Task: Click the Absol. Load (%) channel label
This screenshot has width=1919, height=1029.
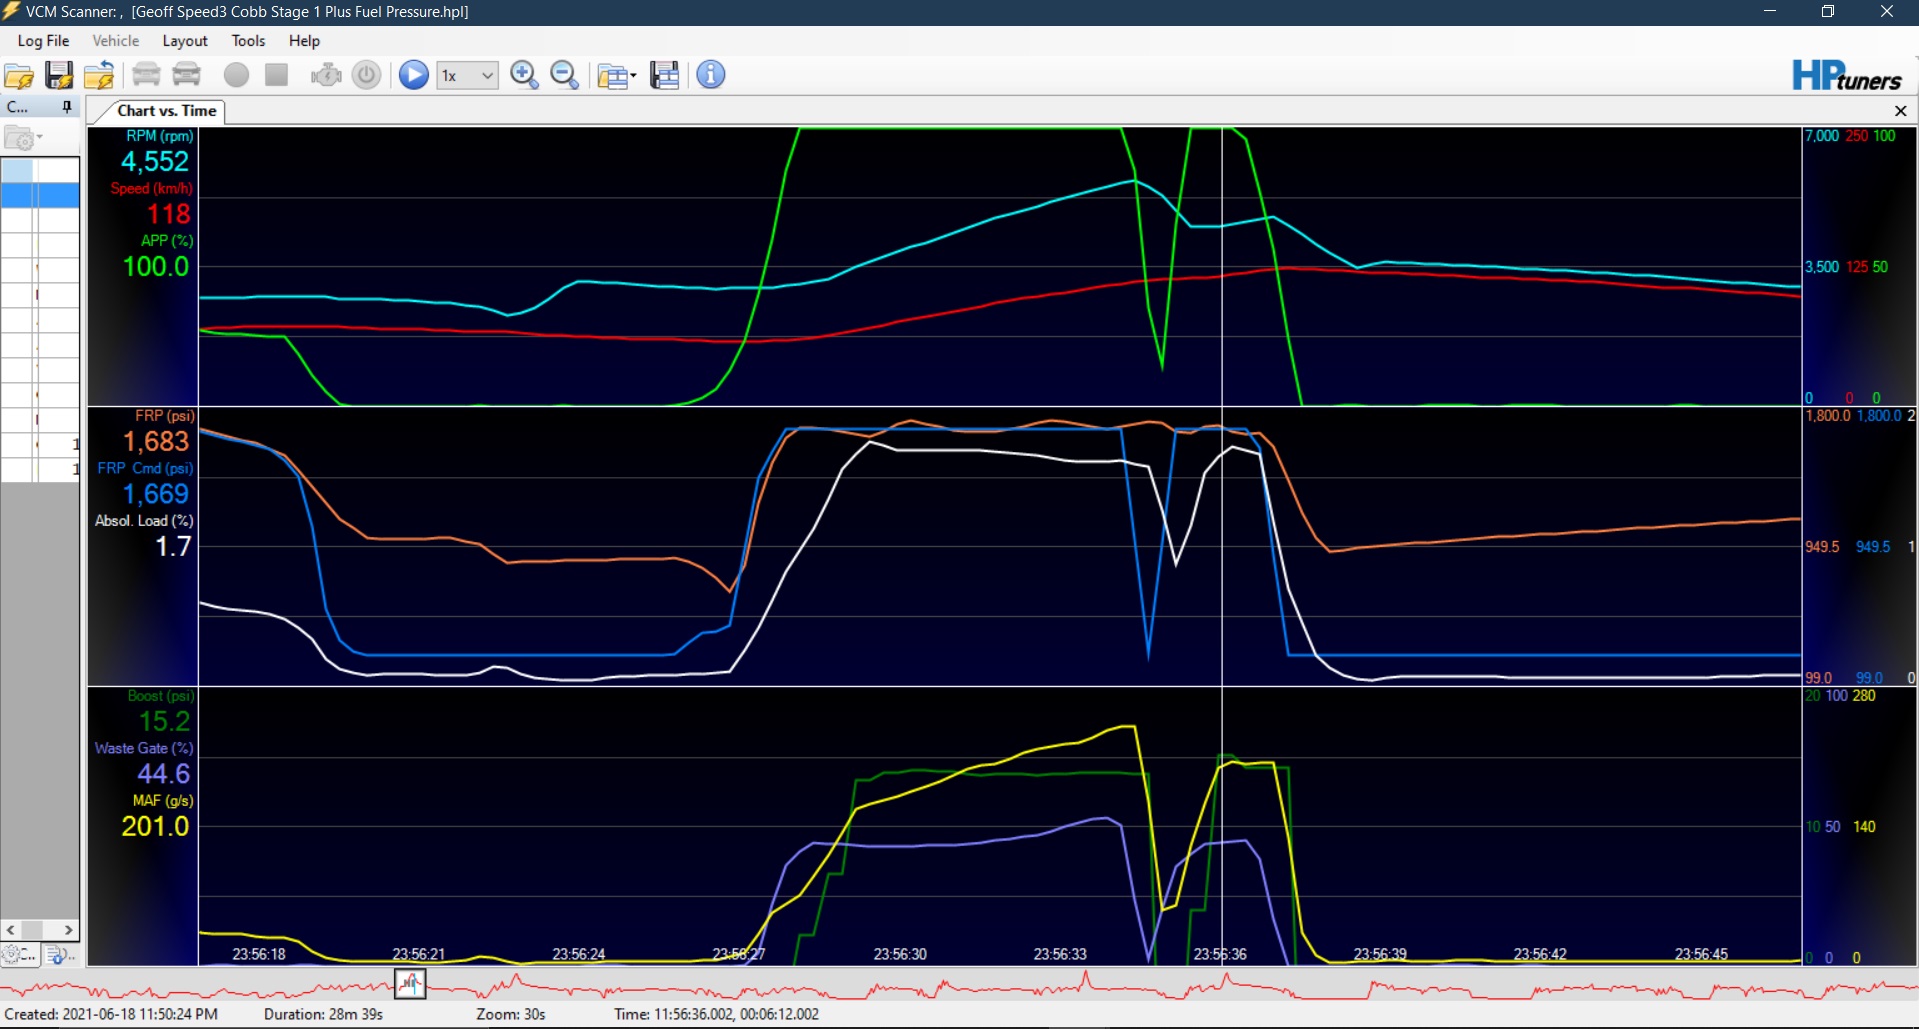Action: [x=144, y=521]
